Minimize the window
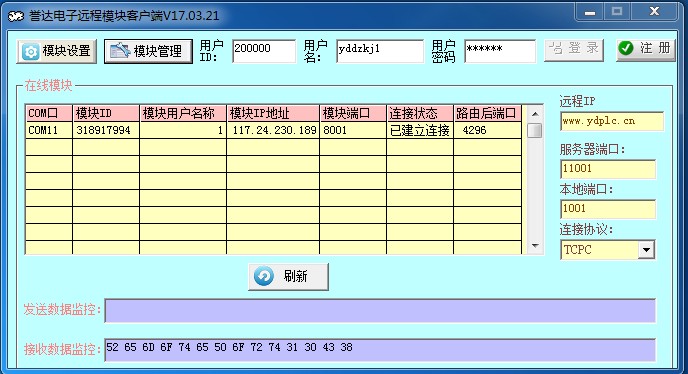 coord(590,12)
